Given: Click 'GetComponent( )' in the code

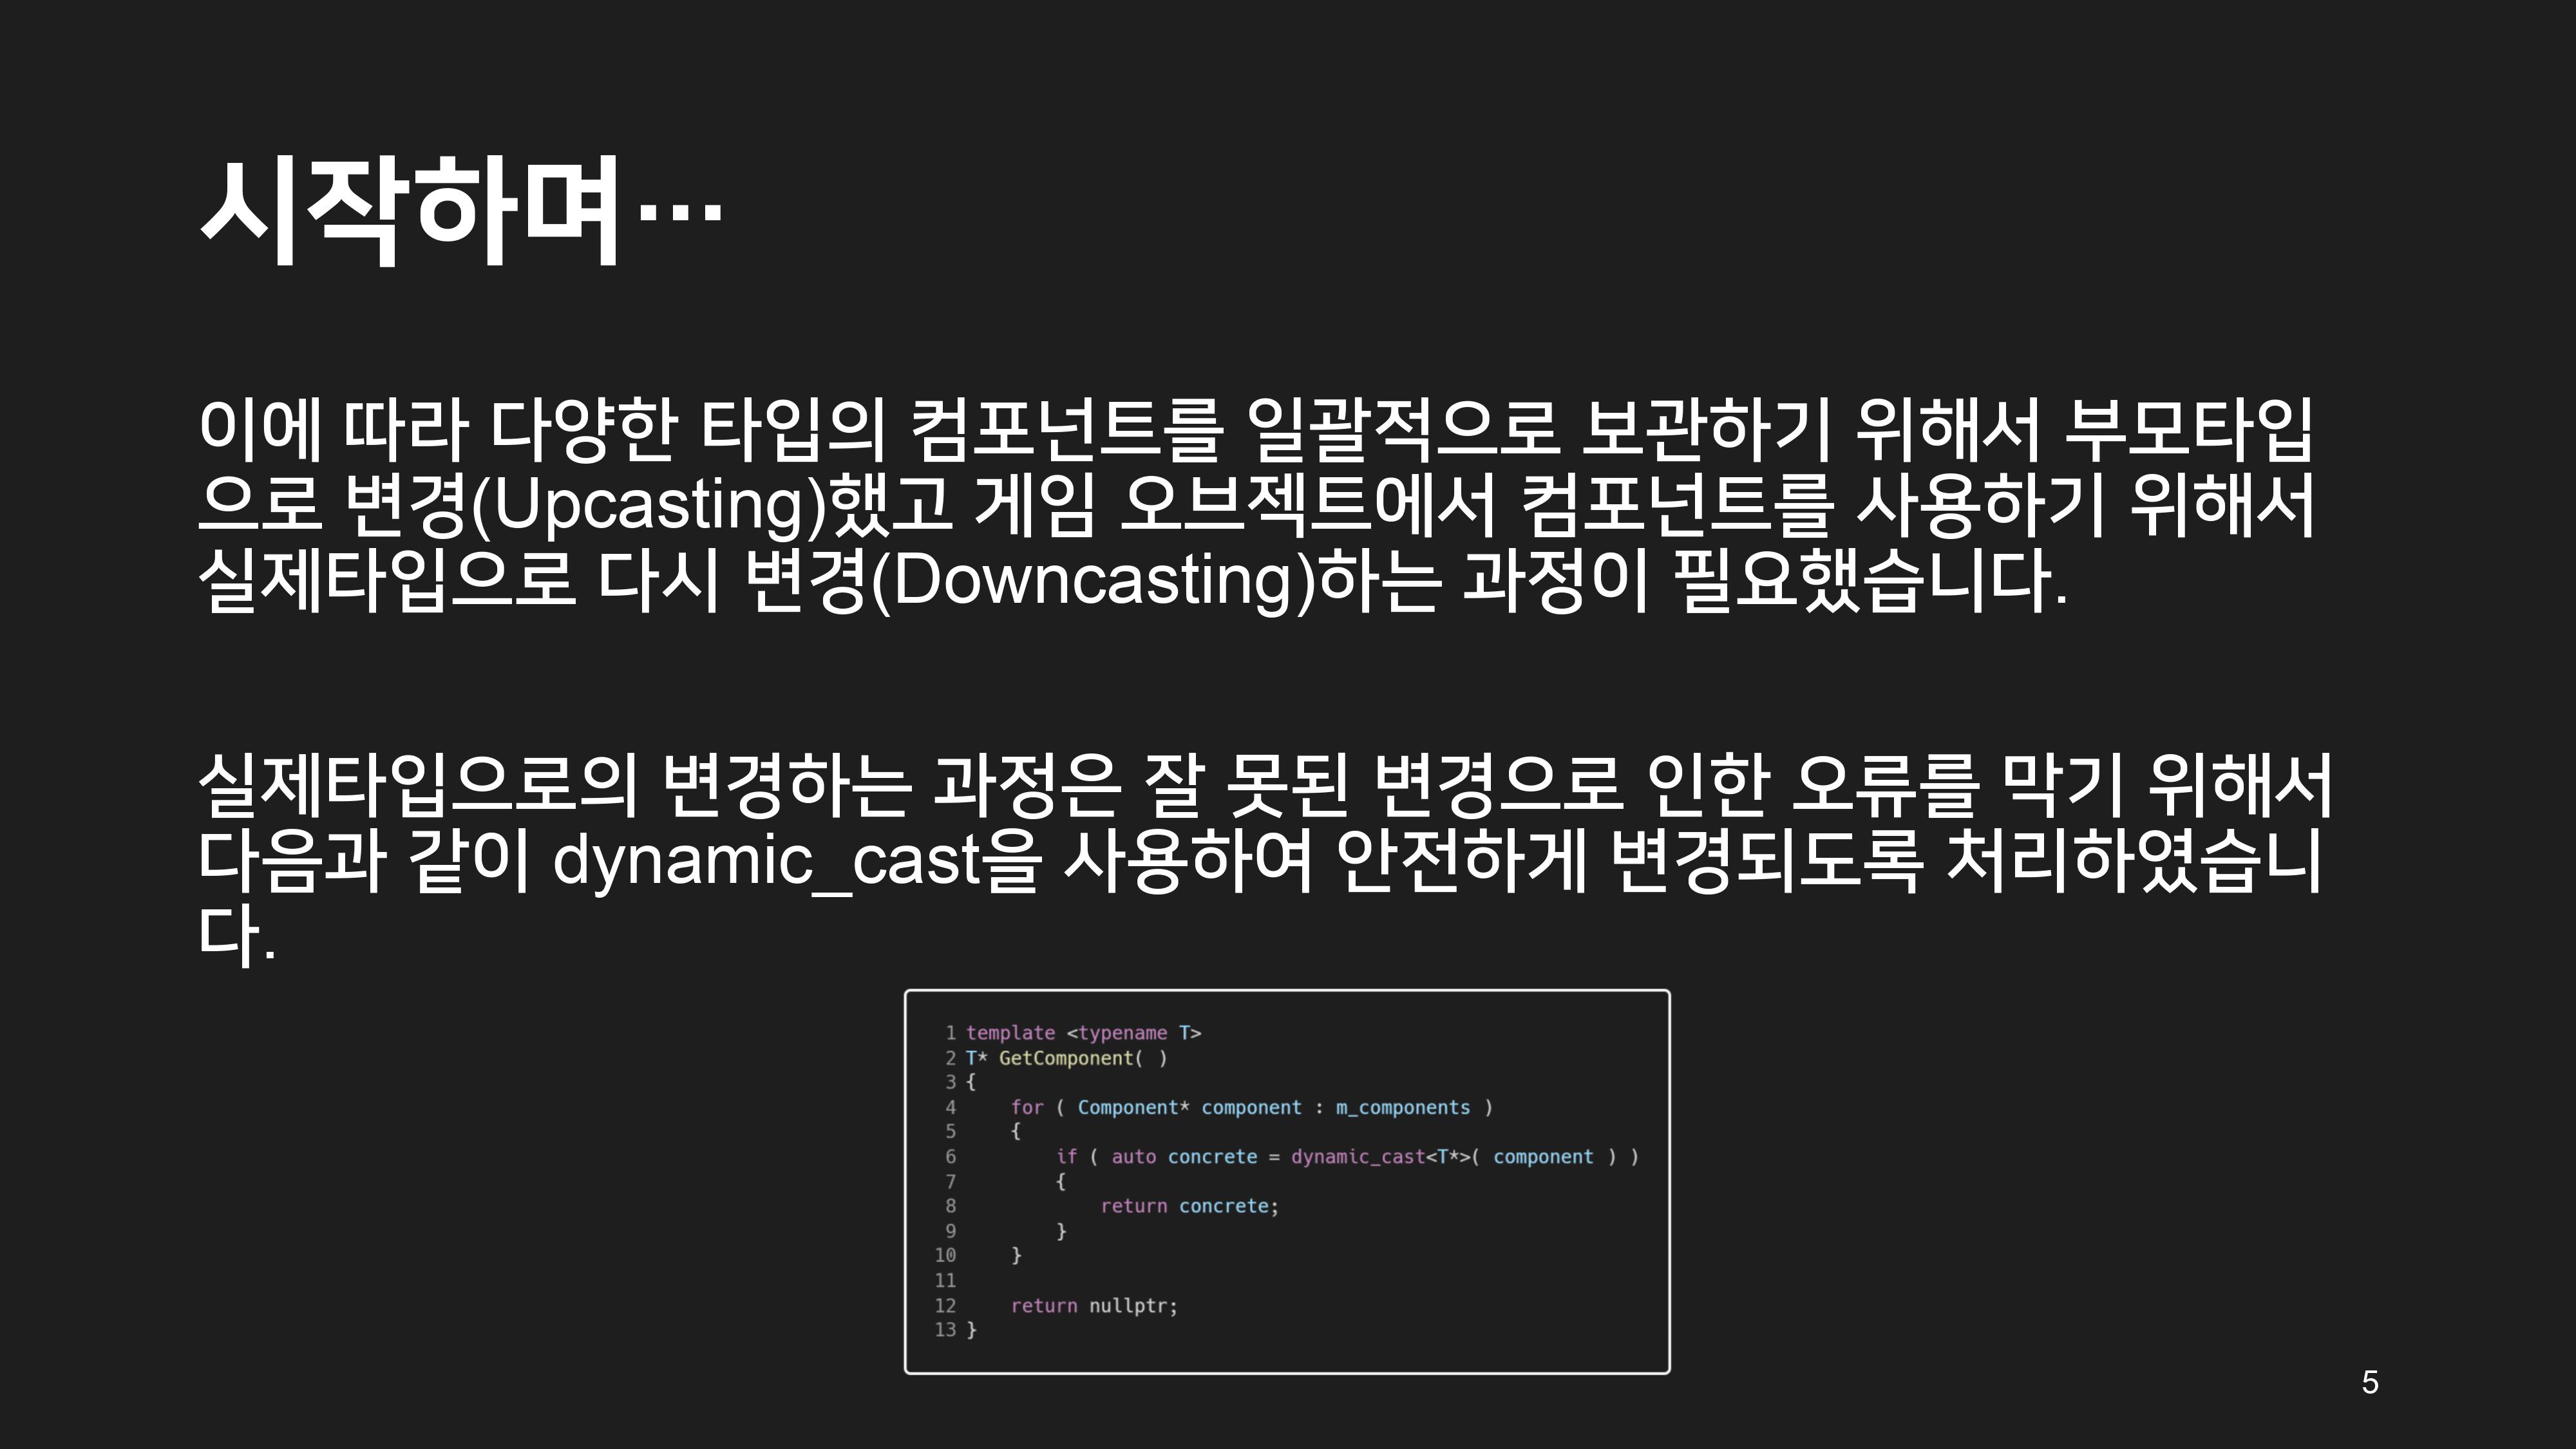Looking at the screenshot, I should 1082,1058.
